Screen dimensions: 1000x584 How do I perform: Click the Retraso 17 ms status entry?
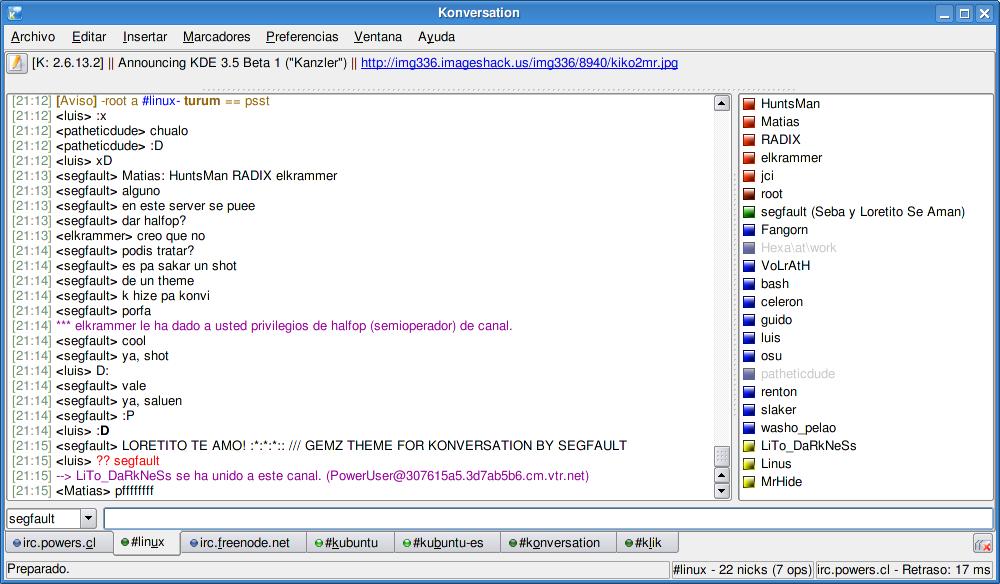[904, 569]
